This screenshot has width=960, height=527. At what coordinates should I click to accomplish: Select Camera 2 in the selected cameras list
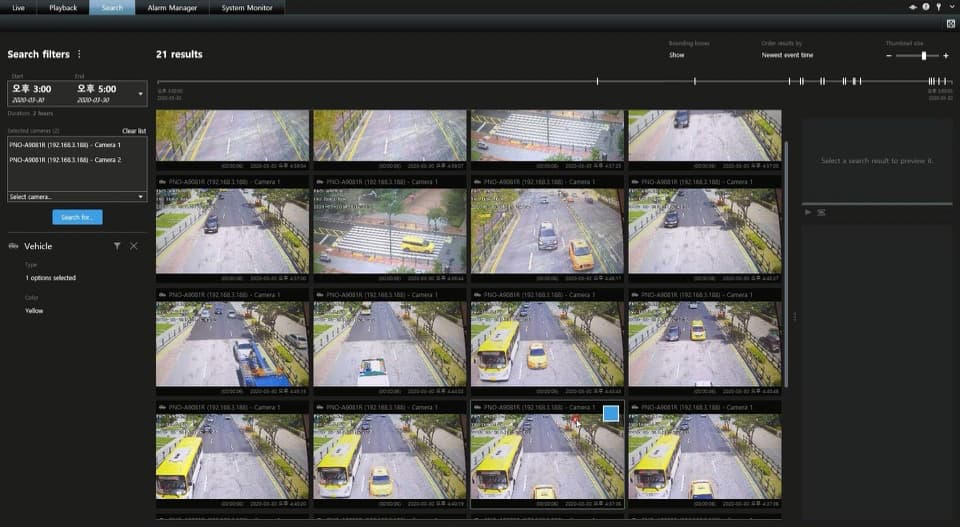point(65,160)
